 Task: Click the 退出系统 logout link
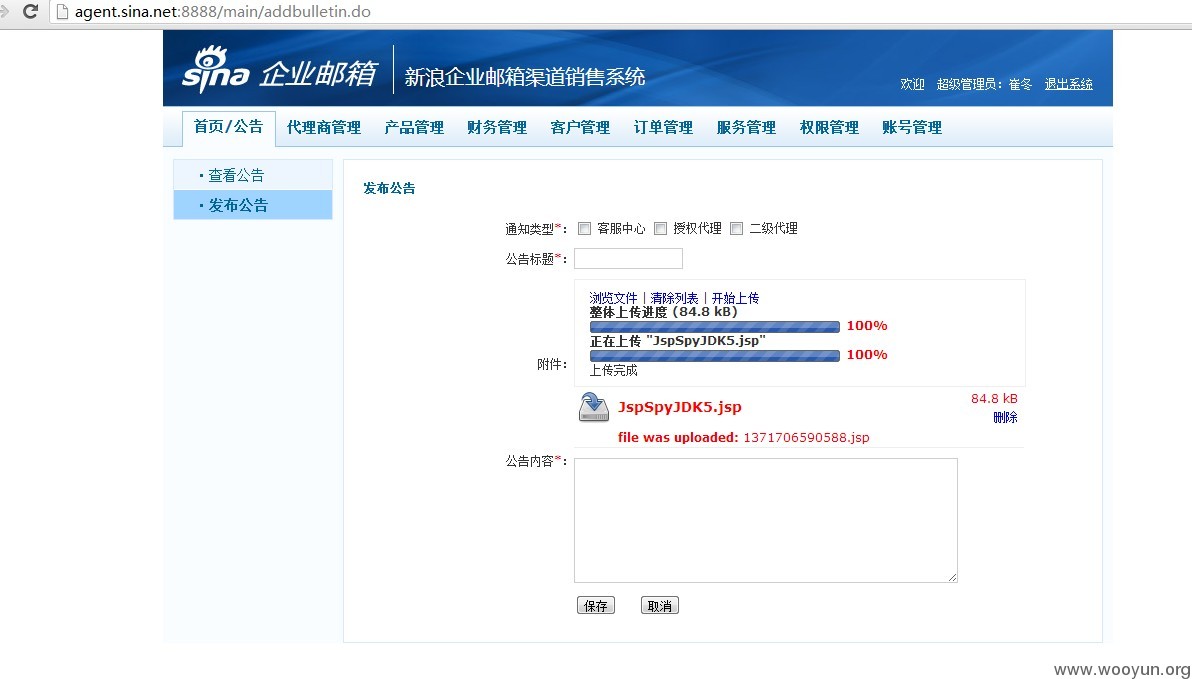pyautogui.click(x=1068, y=84)
